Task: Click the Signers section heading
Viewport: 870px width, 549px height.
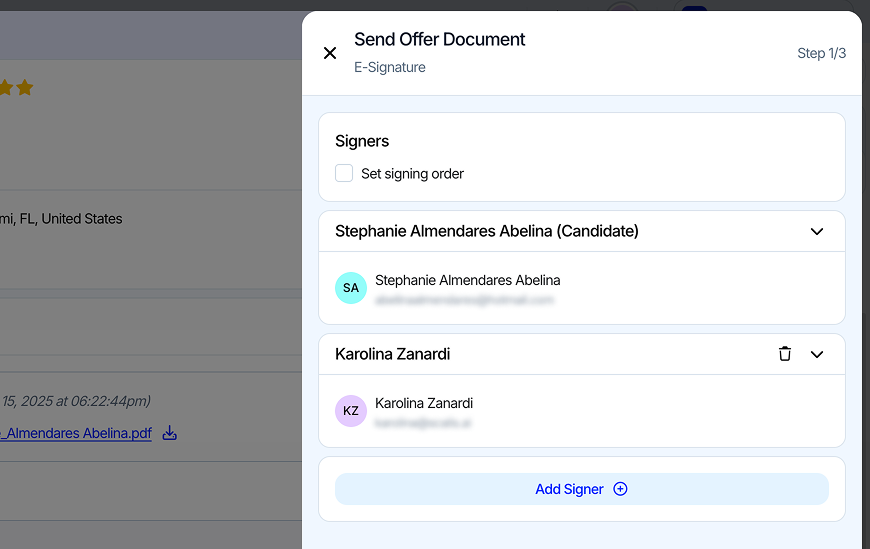Action: tap(362, 141)
